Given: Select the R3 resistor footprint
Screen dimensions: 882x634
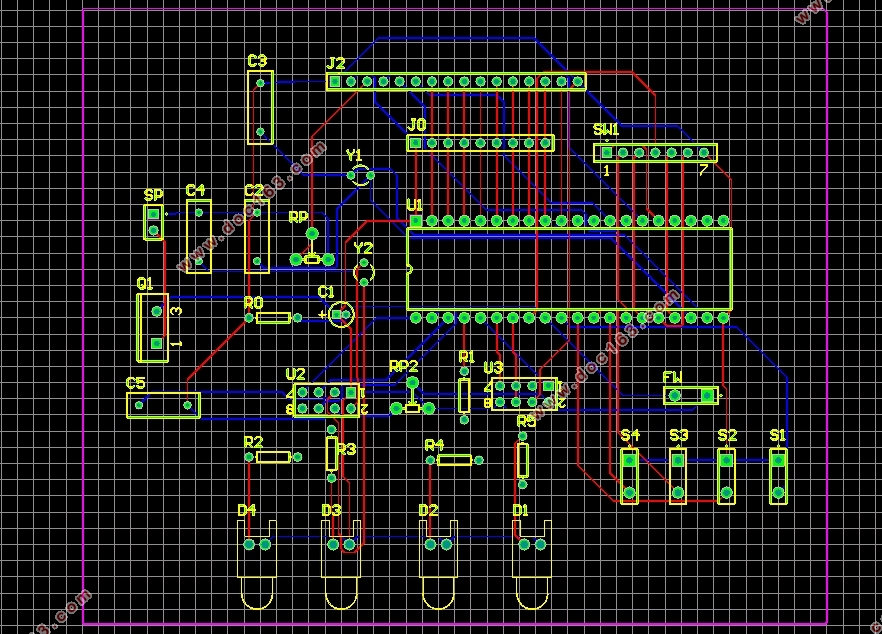Looking at the screenshot, I should pyautogui.click(x=332, y=453).
